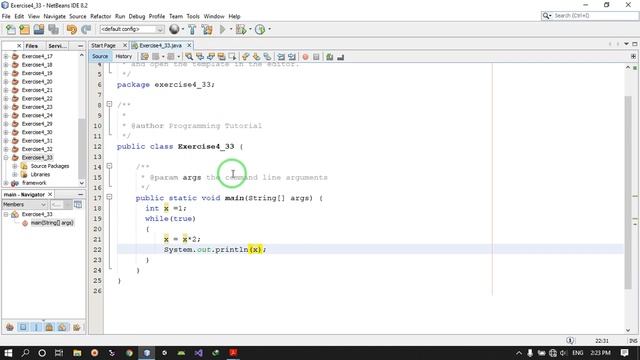Click Next Bookmark editor icon
Viewport: 640px width, 360px height.
click(x=256, y=57)
